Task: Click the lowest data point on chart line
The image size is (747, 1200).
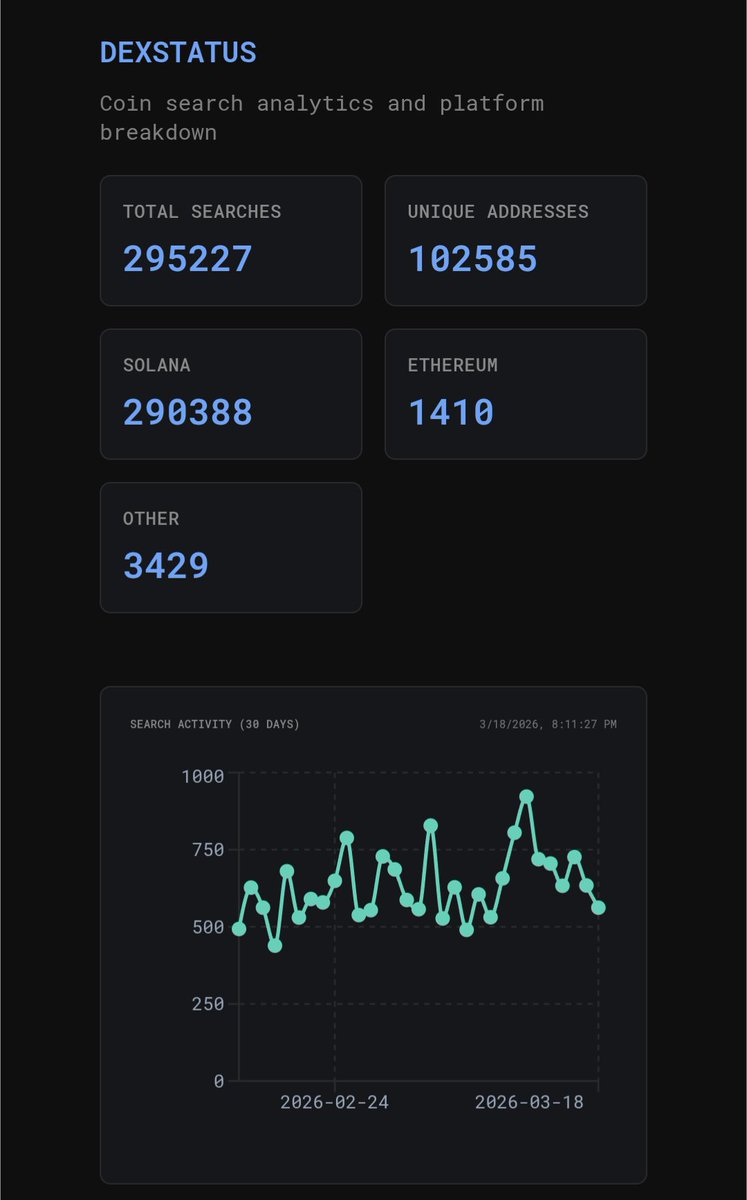Action: point(275,945)
